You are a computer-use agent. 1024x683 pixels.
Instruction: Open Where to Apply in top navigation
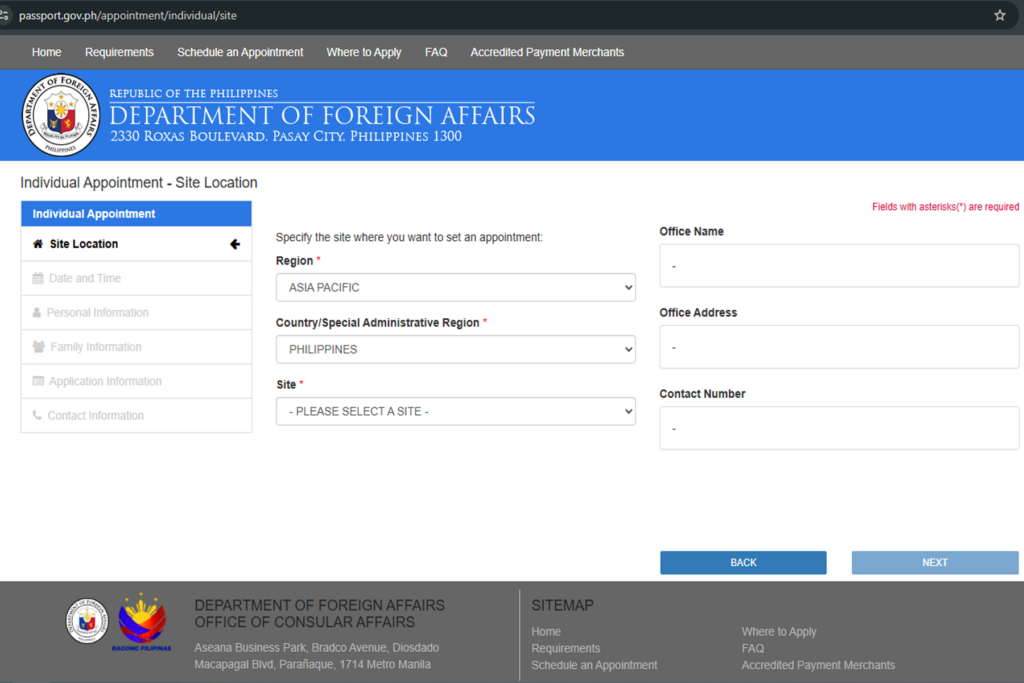tap(364, 52)
